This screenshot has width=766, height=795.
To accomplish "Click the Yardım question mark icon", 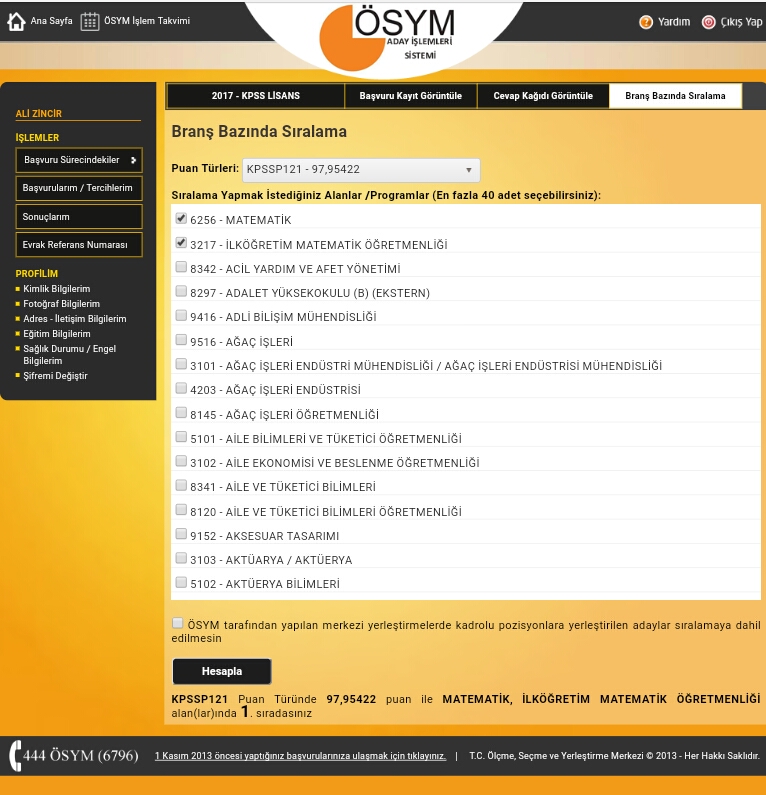I will (646, 22).
